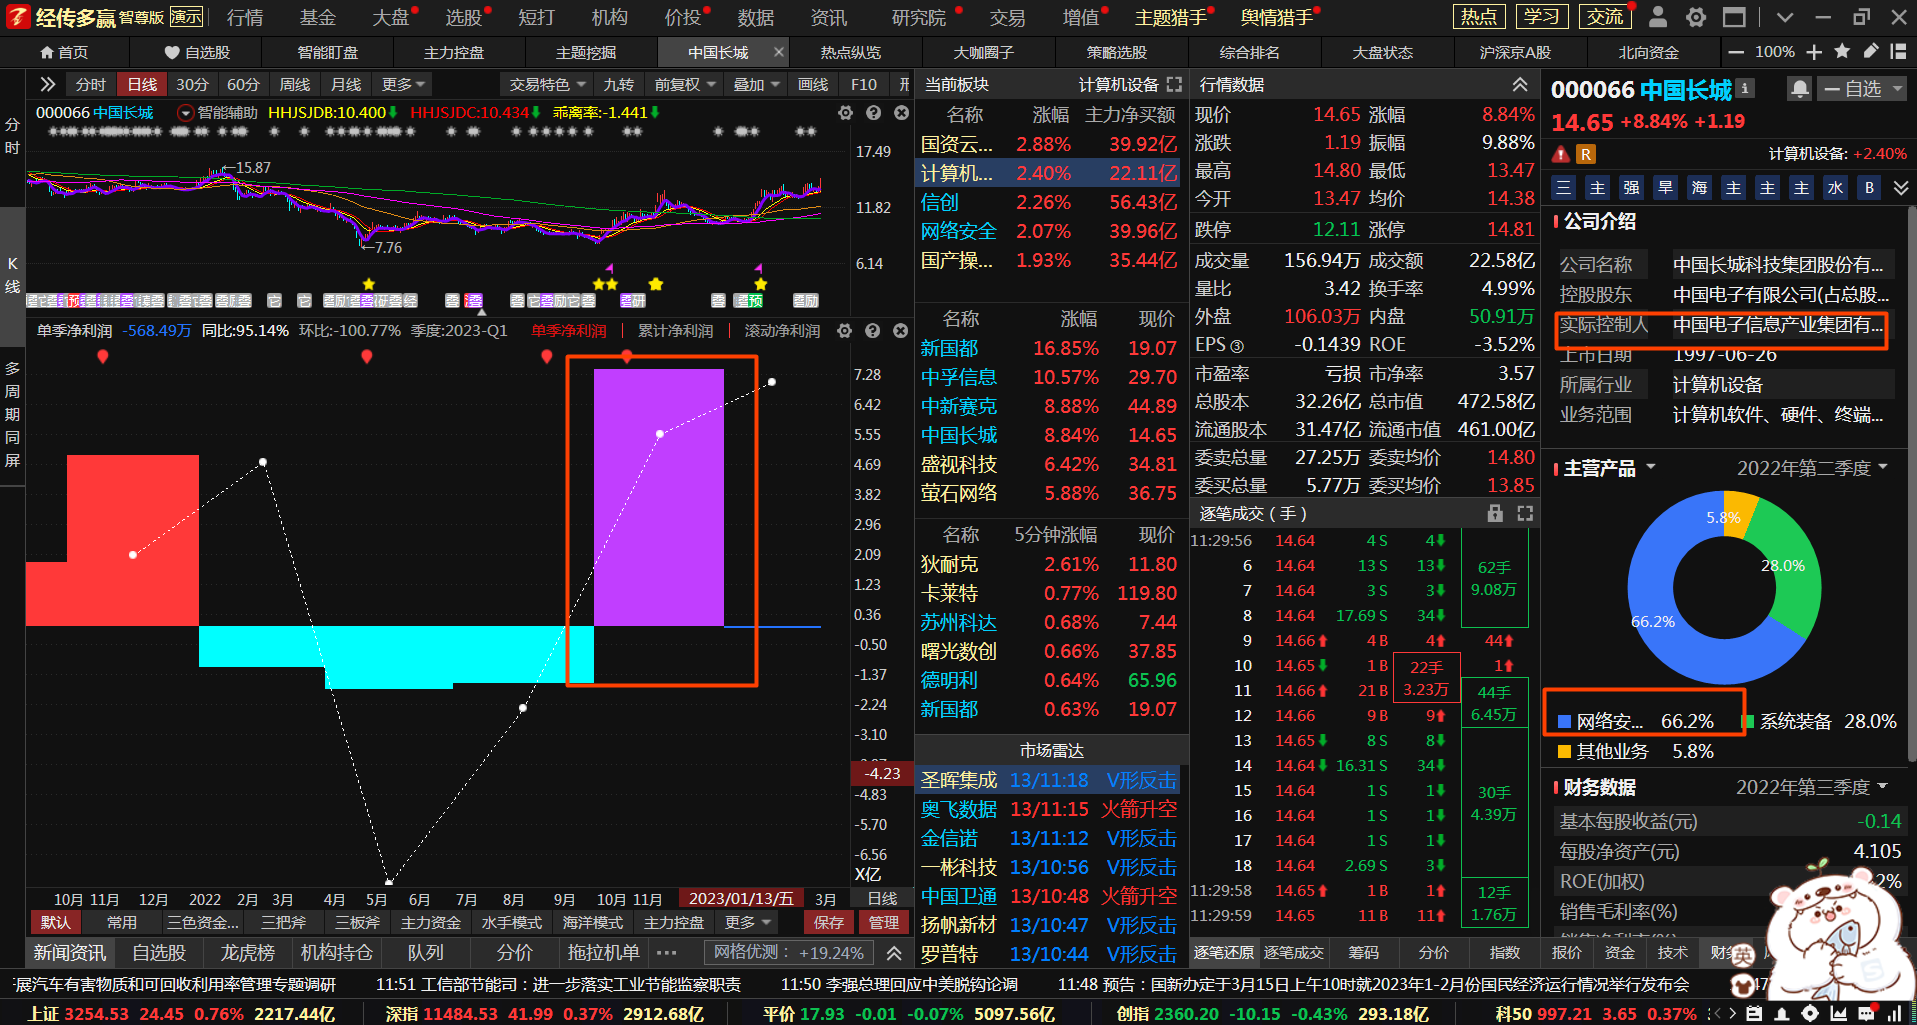Open the 研究院 top menu
The image size is (1917, 1025).
coord(919,17)
